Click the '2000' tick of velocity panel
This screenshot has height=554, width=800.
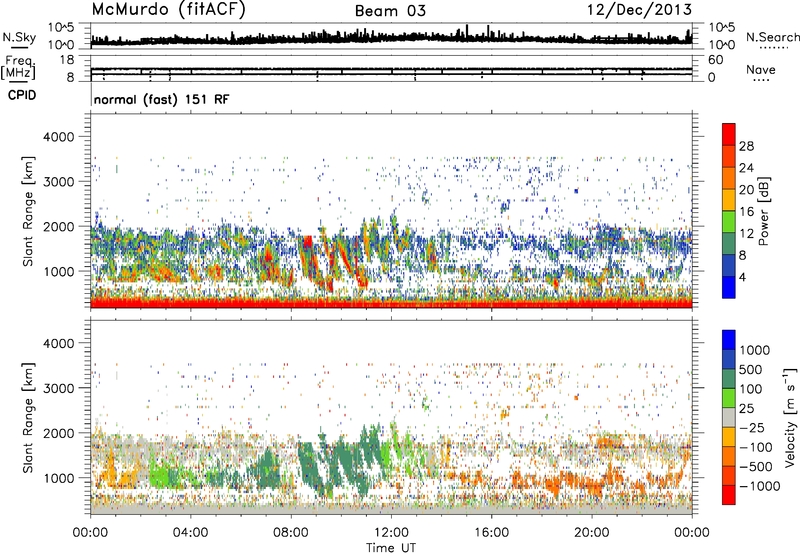pos(59,433)
